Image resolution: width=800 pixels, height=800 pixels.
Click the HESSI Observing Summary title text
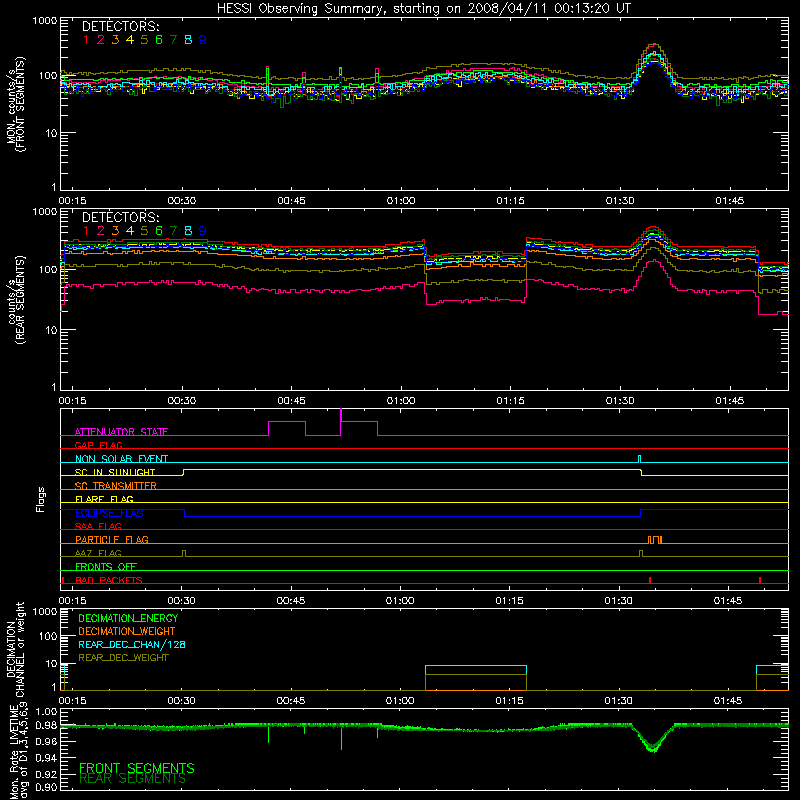pos(423,9)
